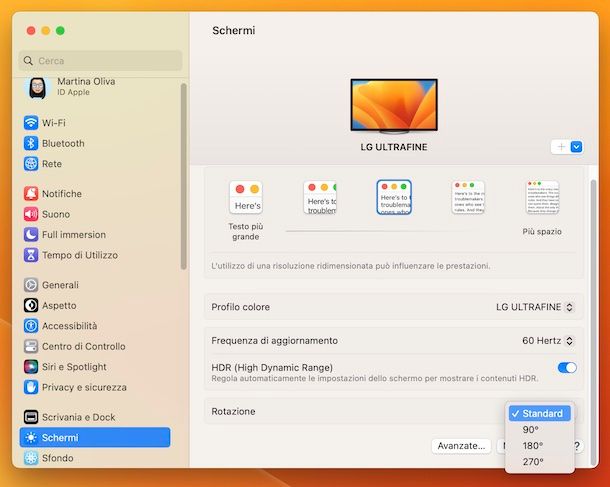Click the LG ULTRAFINE monitor preview

pyautogui.click(x=394, y=106)
